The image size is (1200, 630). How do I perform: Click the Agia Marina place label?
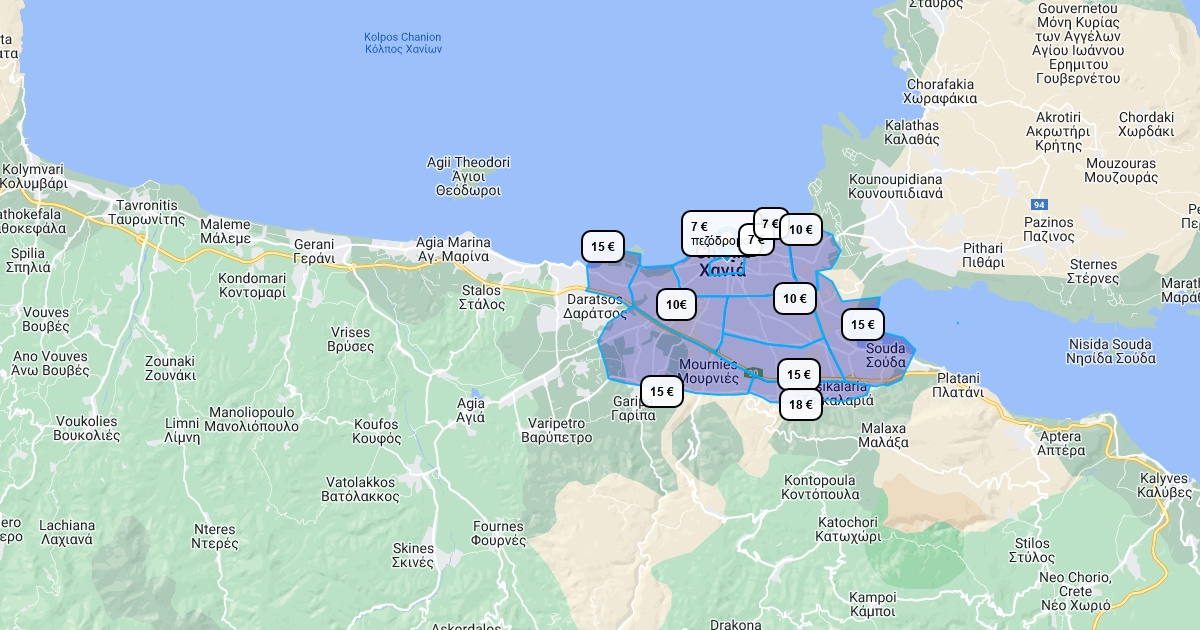[453, 249]
